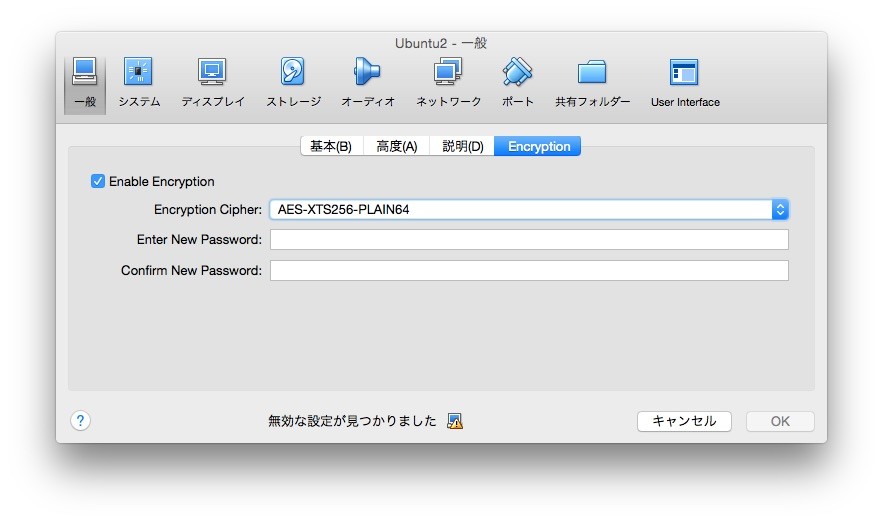Expand the Encryption Cipher dropdown
This screenshot has width=883, height=523.
(529, 209)
